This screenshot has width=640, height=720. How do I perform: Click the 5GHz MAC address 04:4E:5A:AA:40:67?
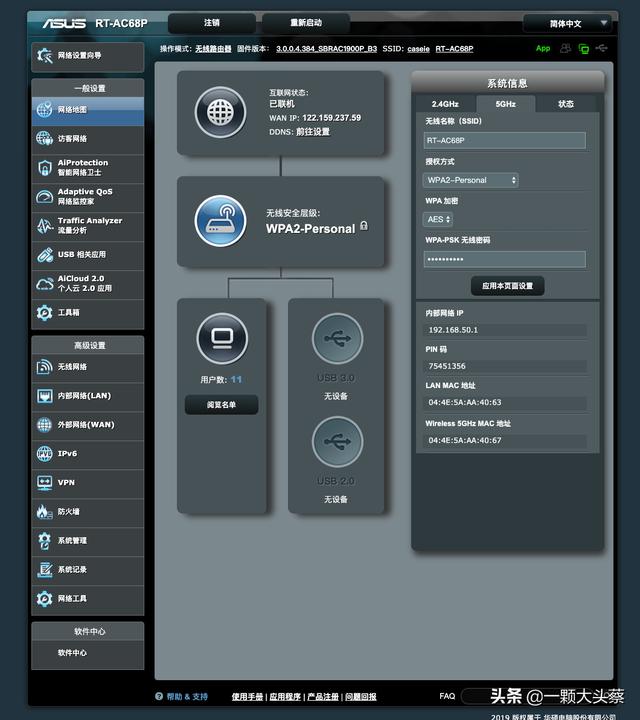[465, 441]
